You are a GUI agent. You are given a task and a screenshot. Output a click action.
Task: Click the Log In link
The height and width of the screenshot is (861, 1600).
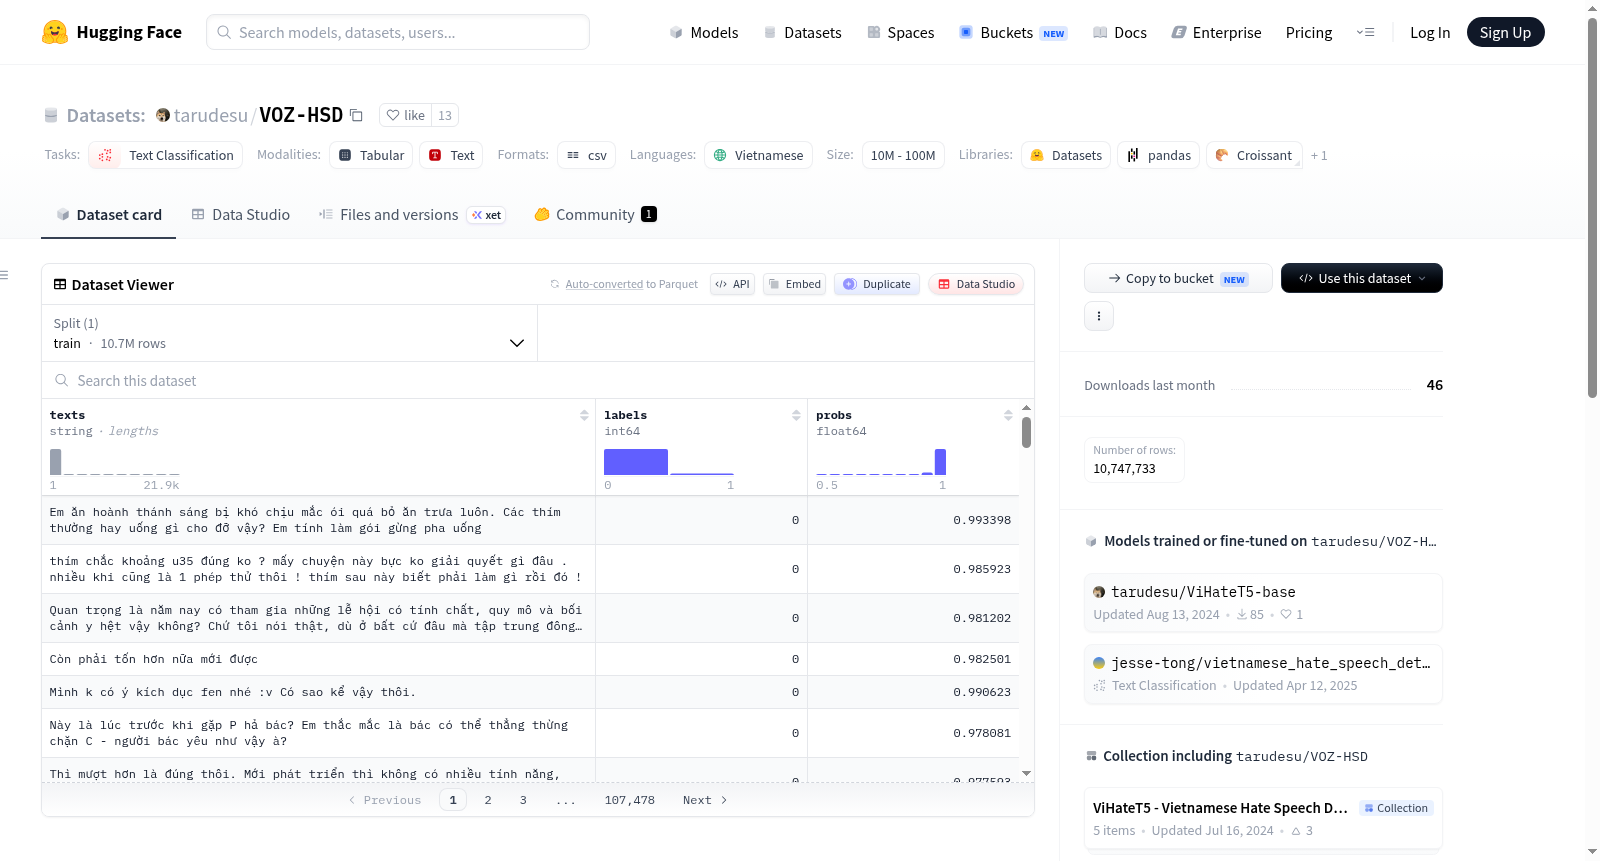click(1430, 33)
